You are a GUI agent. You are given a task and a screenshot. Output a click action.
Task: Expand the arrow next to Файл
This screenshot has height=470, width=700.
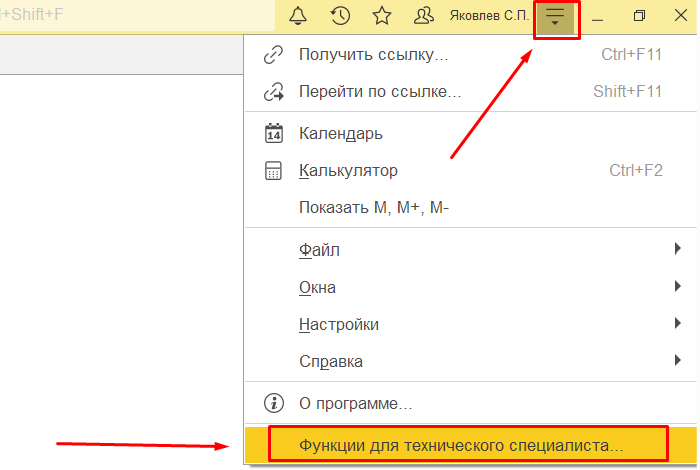(x=678, y=249)
